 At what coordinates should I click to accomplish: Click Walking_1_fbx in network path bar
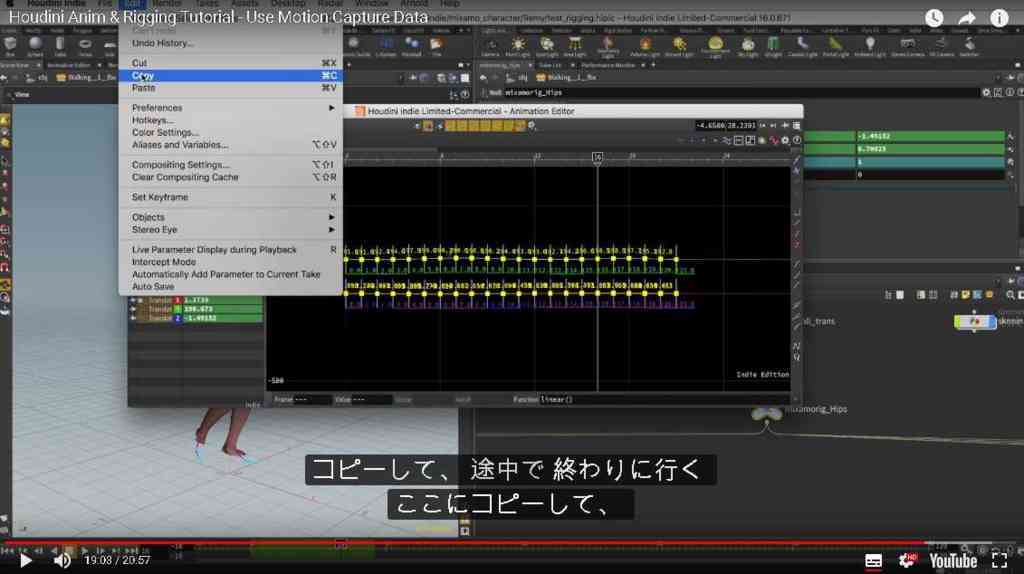pyautogui.click(x=568, y=78)
